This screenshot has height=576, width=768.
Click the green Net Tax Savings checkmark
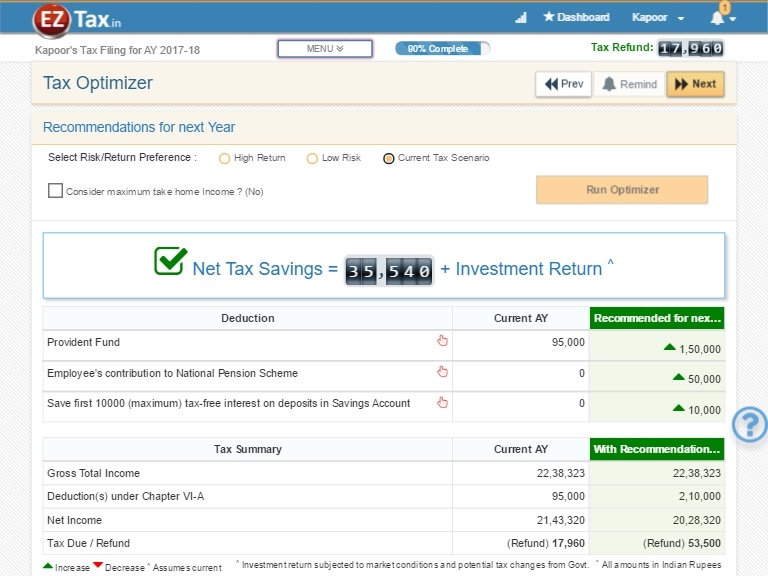pos(170,261)
